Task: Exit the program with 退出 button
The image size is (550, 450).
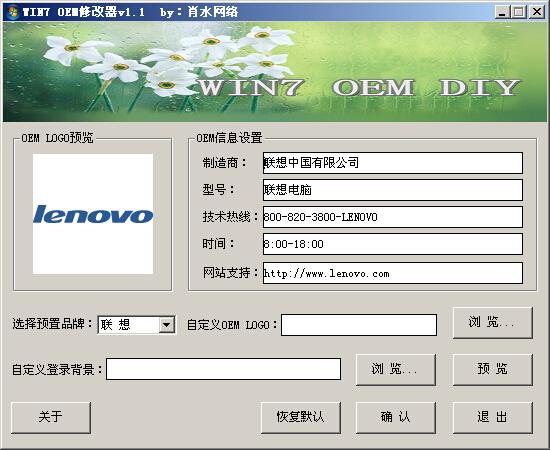Action: (492, 418)
